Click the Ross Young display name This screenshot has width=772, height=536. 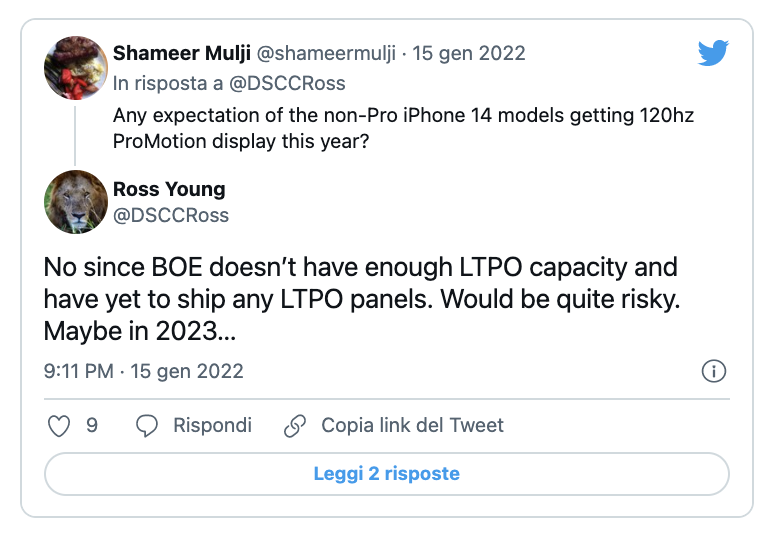pos(169,189)
